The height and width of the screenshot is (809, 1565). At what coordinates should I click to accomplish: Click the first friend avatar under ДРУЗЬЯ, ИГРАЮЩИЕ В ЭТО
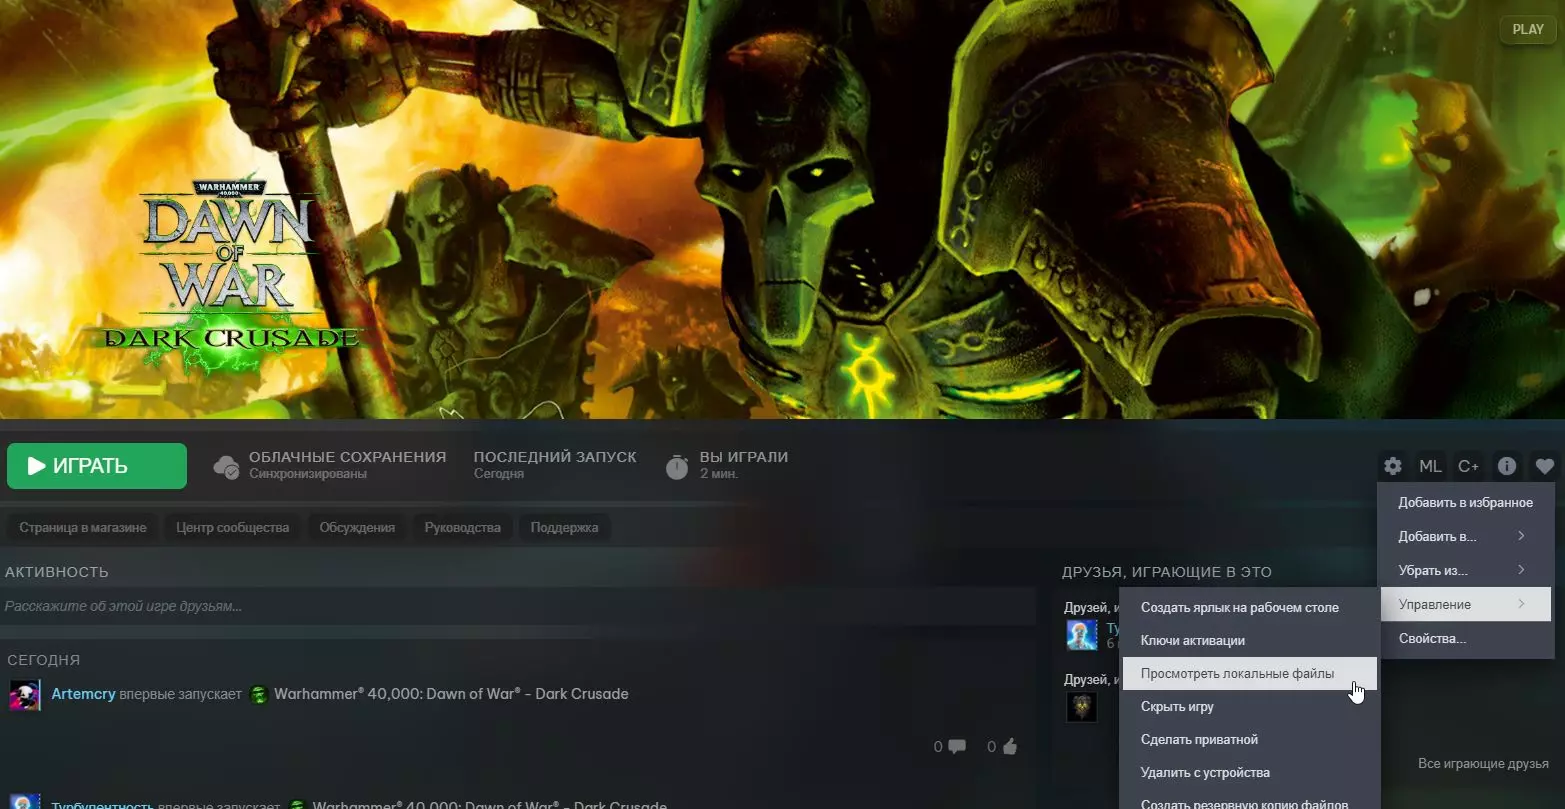click(x=1081, y=635)
